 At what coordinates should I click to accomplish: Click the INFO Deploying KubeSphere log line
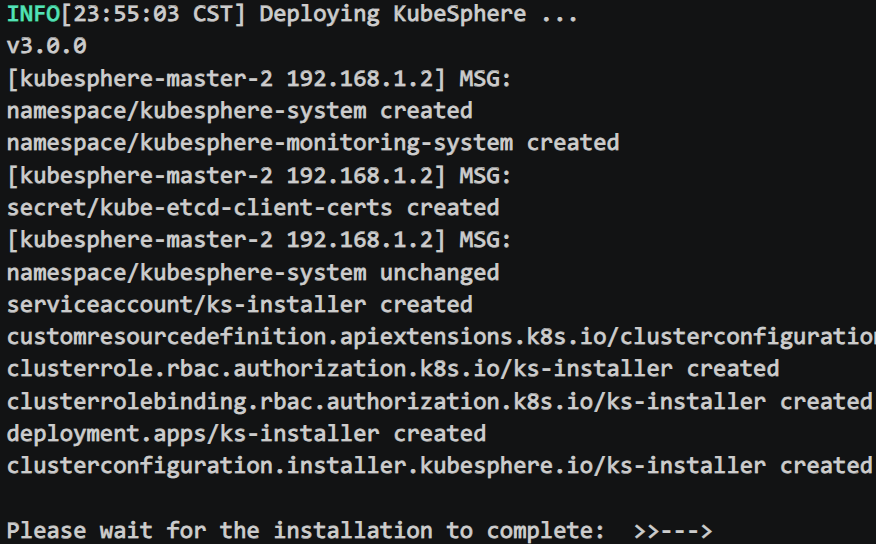[292, 15]
